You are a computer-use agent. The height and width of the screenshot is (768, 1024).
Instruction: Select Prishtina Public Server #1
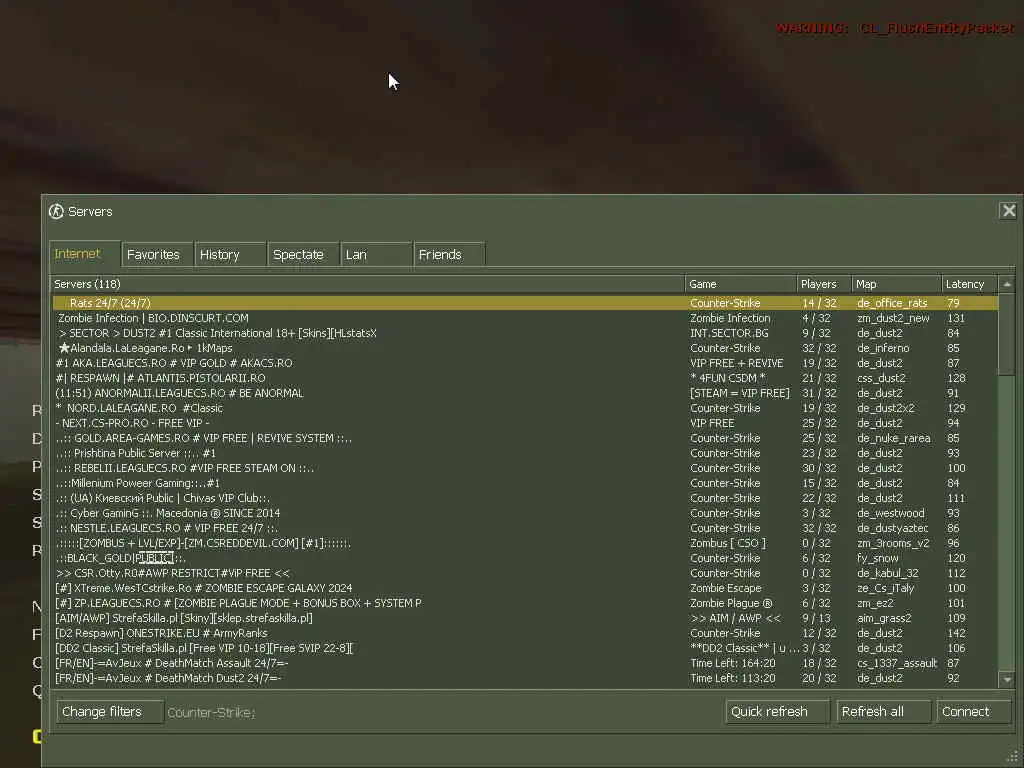click(525, 453)
